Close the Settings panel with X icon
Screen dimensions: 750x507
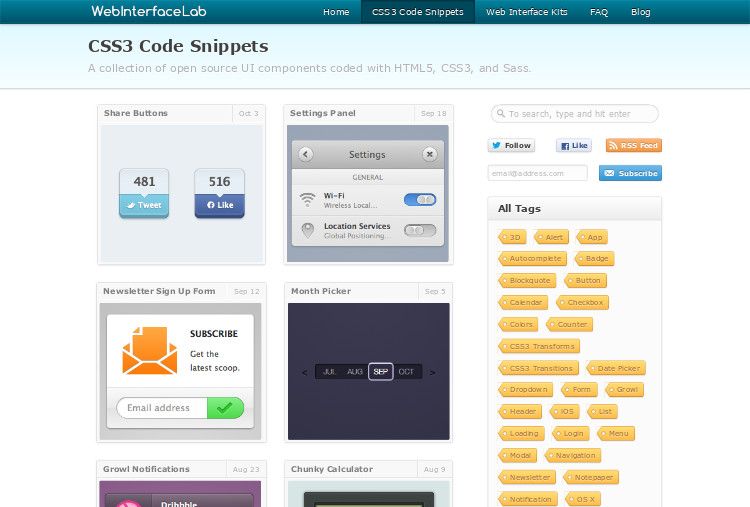click(429, 154)
